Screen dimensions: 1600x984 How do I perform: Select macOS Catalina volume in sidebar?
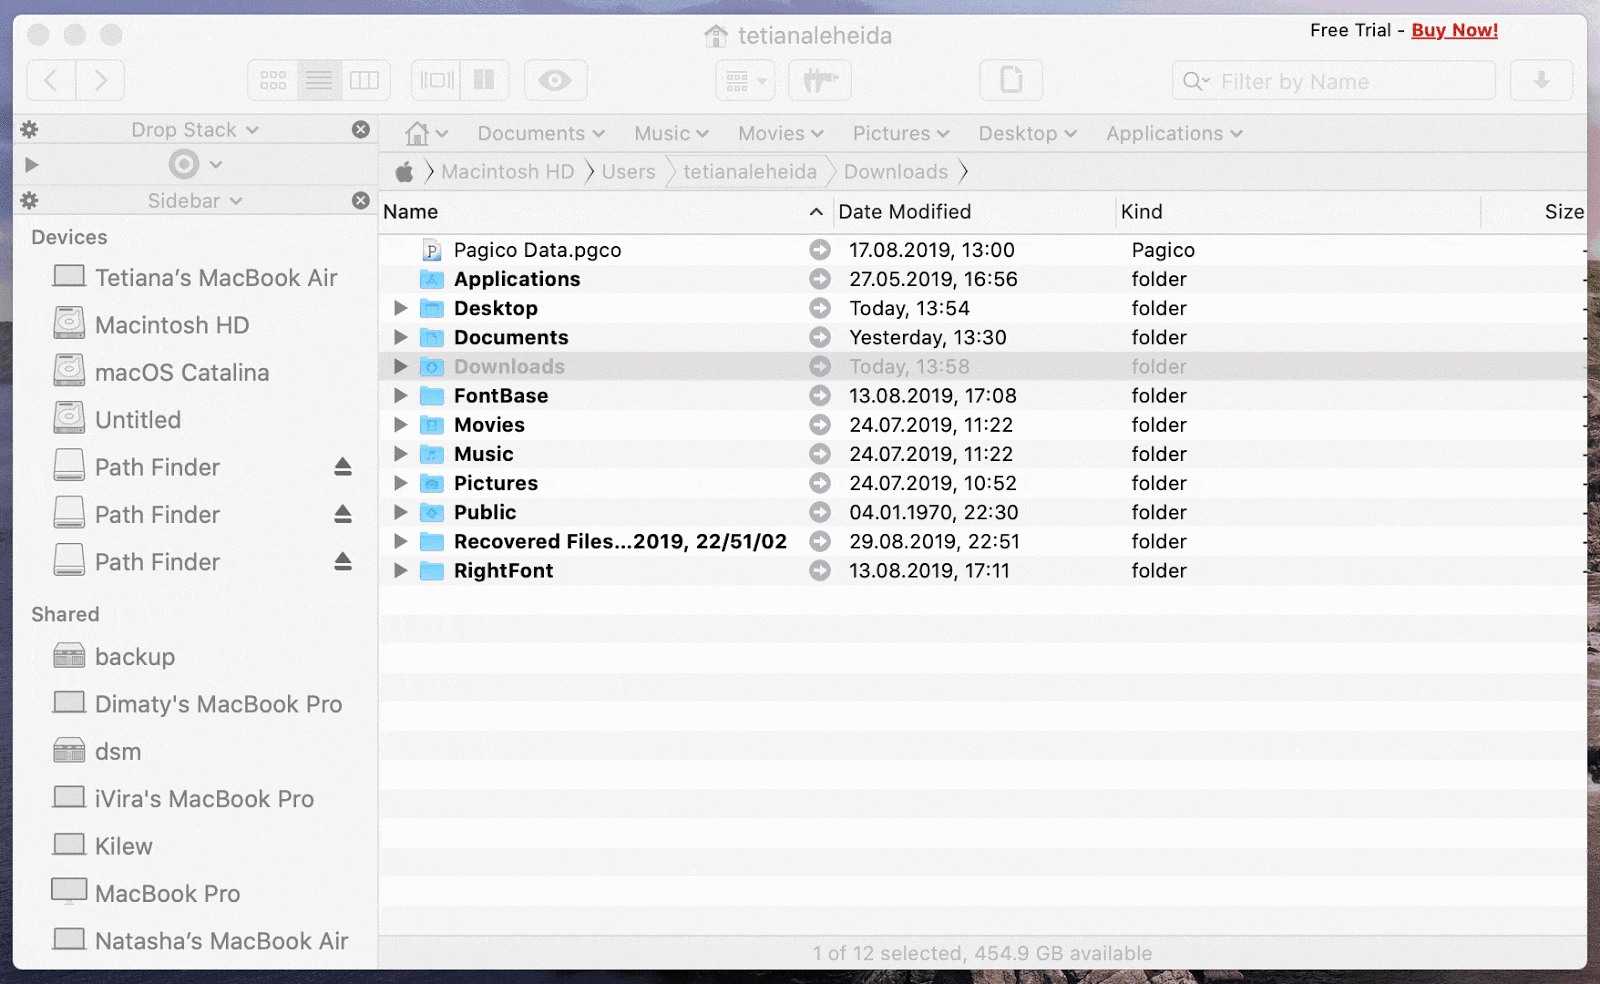(x=161, y=371)
